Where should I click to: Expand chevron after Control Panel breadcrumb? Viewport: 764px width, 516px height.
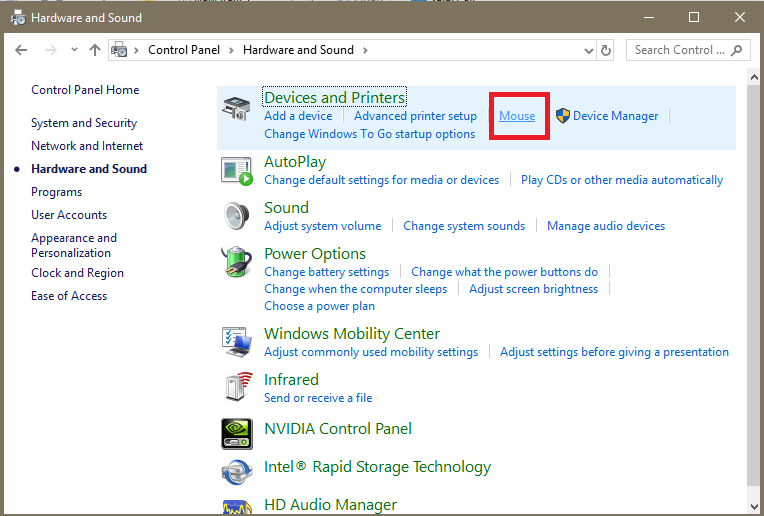point(231,50)
